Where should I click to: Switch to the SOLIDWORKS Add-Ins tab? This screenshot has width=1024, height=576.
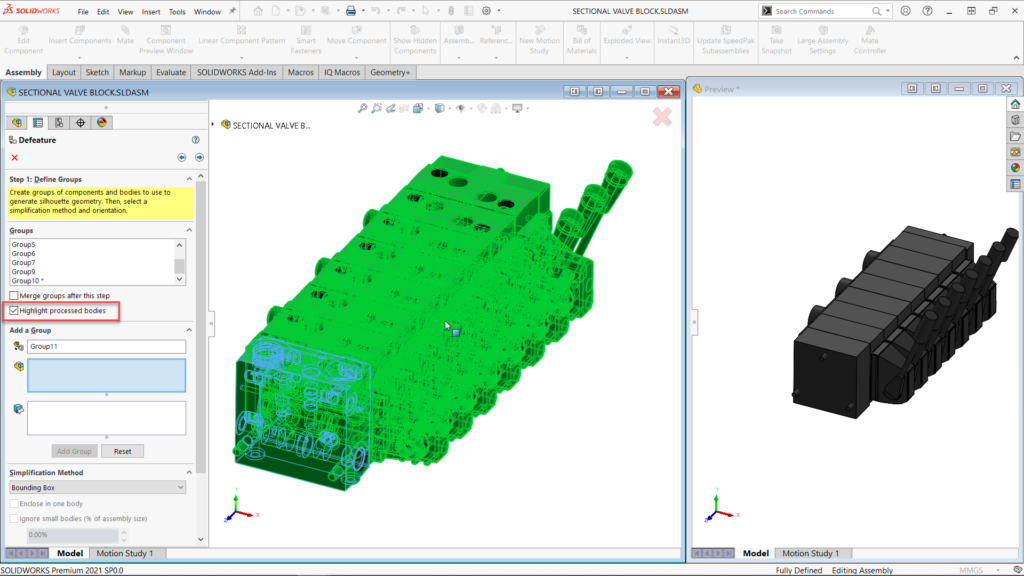[x=236, y=72]
